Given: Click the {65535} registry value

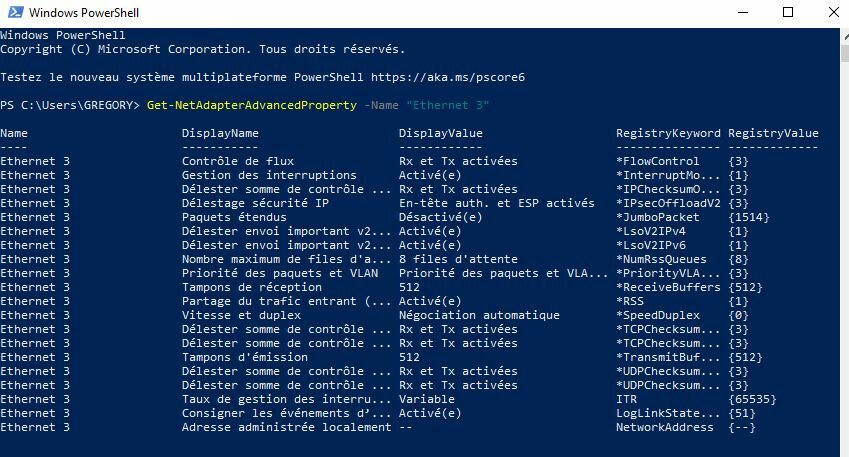Looking at the screenshot, I should pos(752,399).
